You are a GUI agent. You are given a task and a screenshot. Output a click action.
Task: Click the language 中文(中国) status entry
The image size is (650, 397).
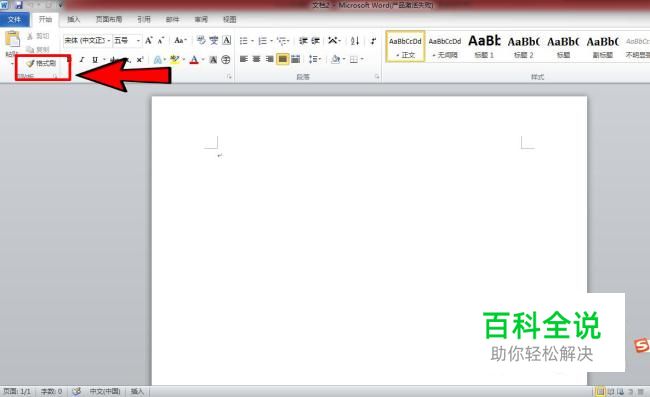tap(105, 391)
